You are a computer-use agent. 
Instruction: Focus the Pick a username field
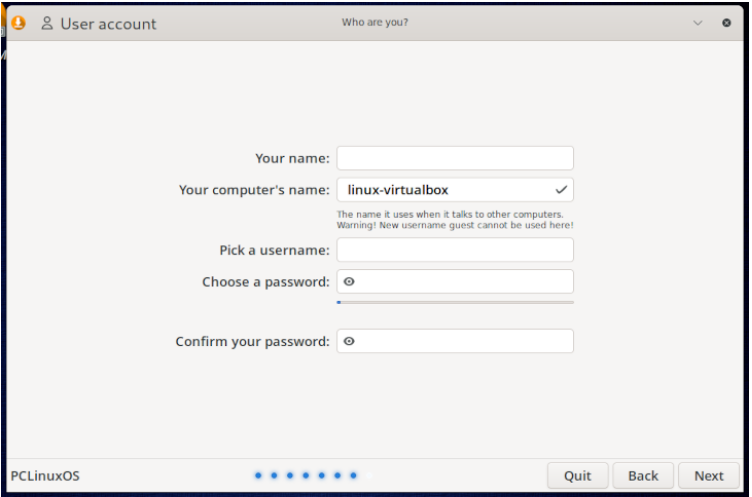(455, 250)
